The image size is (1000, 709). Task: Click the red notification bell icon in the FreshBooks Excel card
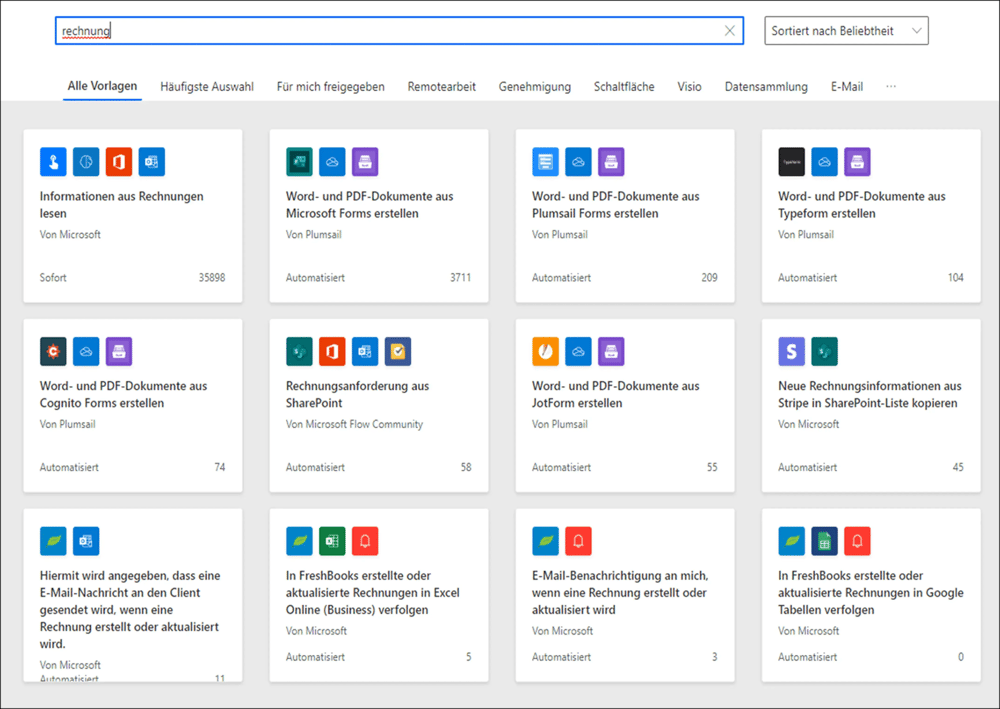pos(365,541)
